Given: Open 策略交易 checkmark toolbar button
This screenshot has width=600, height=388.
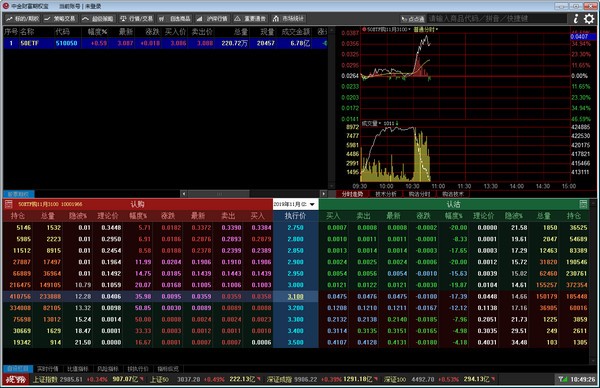Looking at the screenshot, I should pyautogui.click(x=60, y=18).
